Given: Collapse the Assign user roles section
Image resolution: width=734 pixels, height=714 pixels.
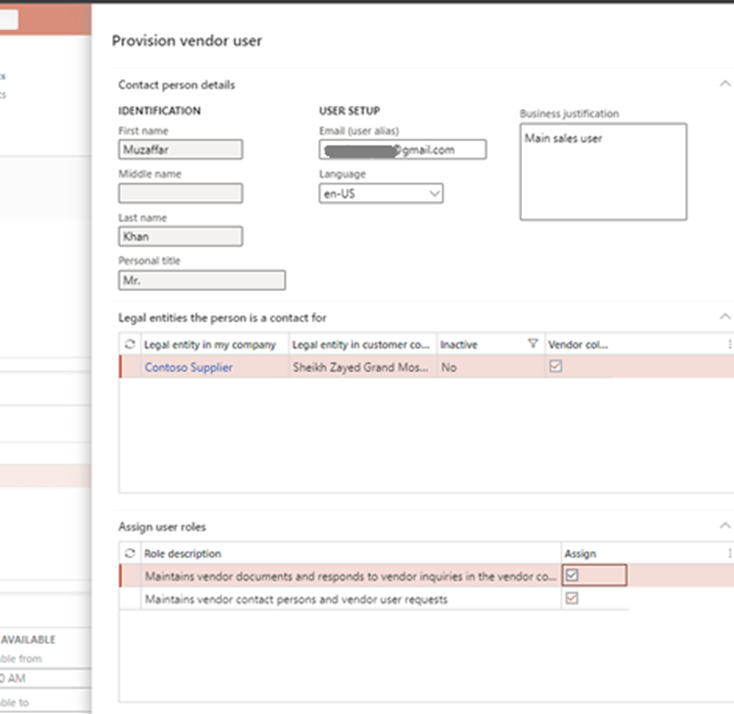Looking at the screenshot, I should (725, 526).
